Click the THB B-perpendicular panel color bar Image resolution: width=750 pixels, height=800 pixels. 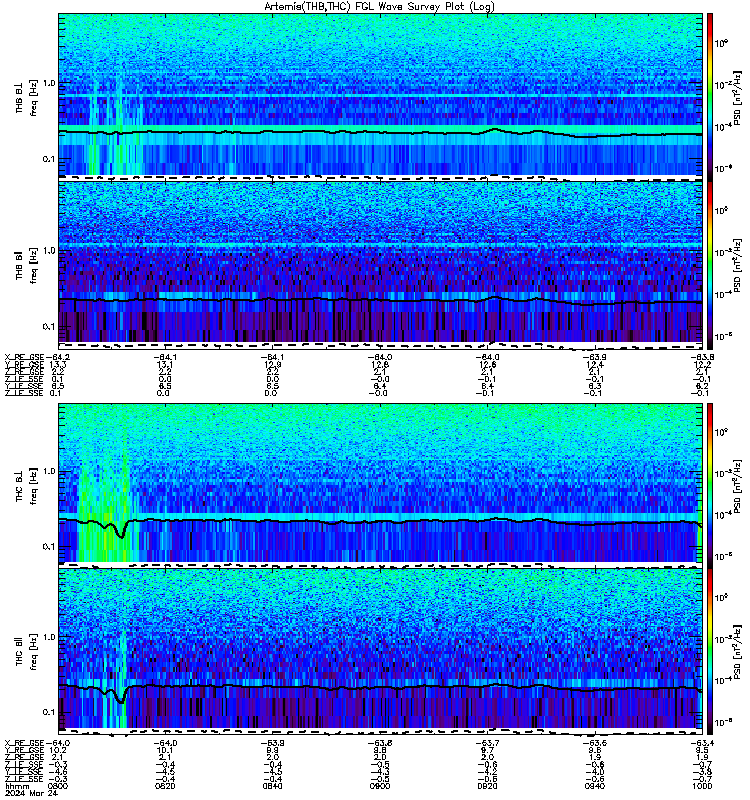710,97
